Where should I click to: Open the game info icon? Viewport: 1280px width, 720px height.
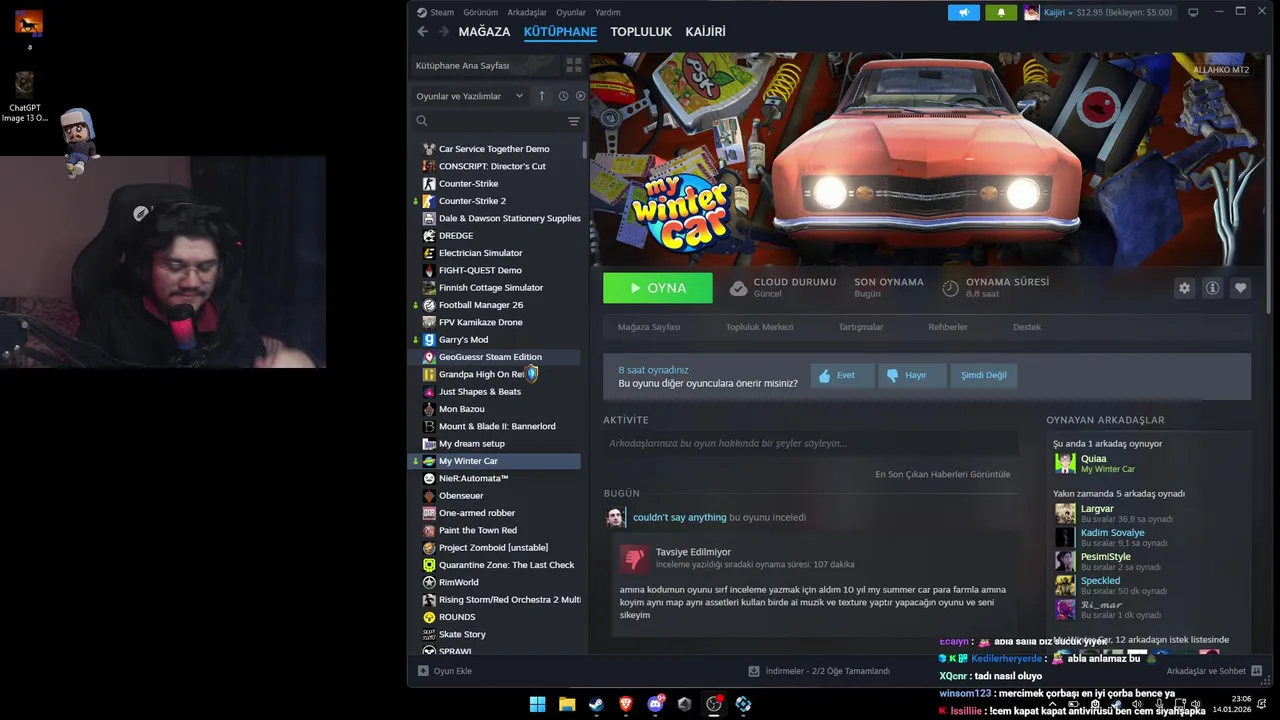(1212, 288)
